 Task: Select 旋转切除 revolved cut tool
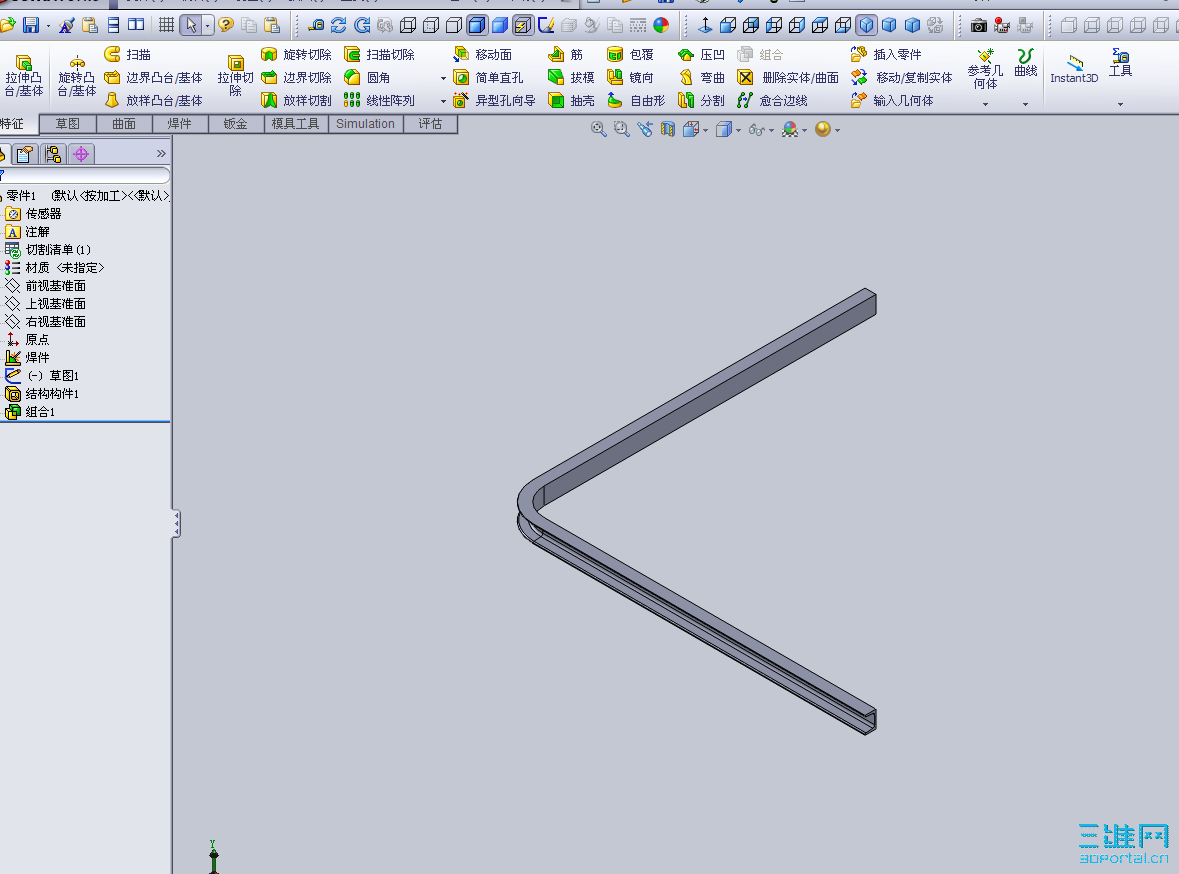[x=296, y=54]
